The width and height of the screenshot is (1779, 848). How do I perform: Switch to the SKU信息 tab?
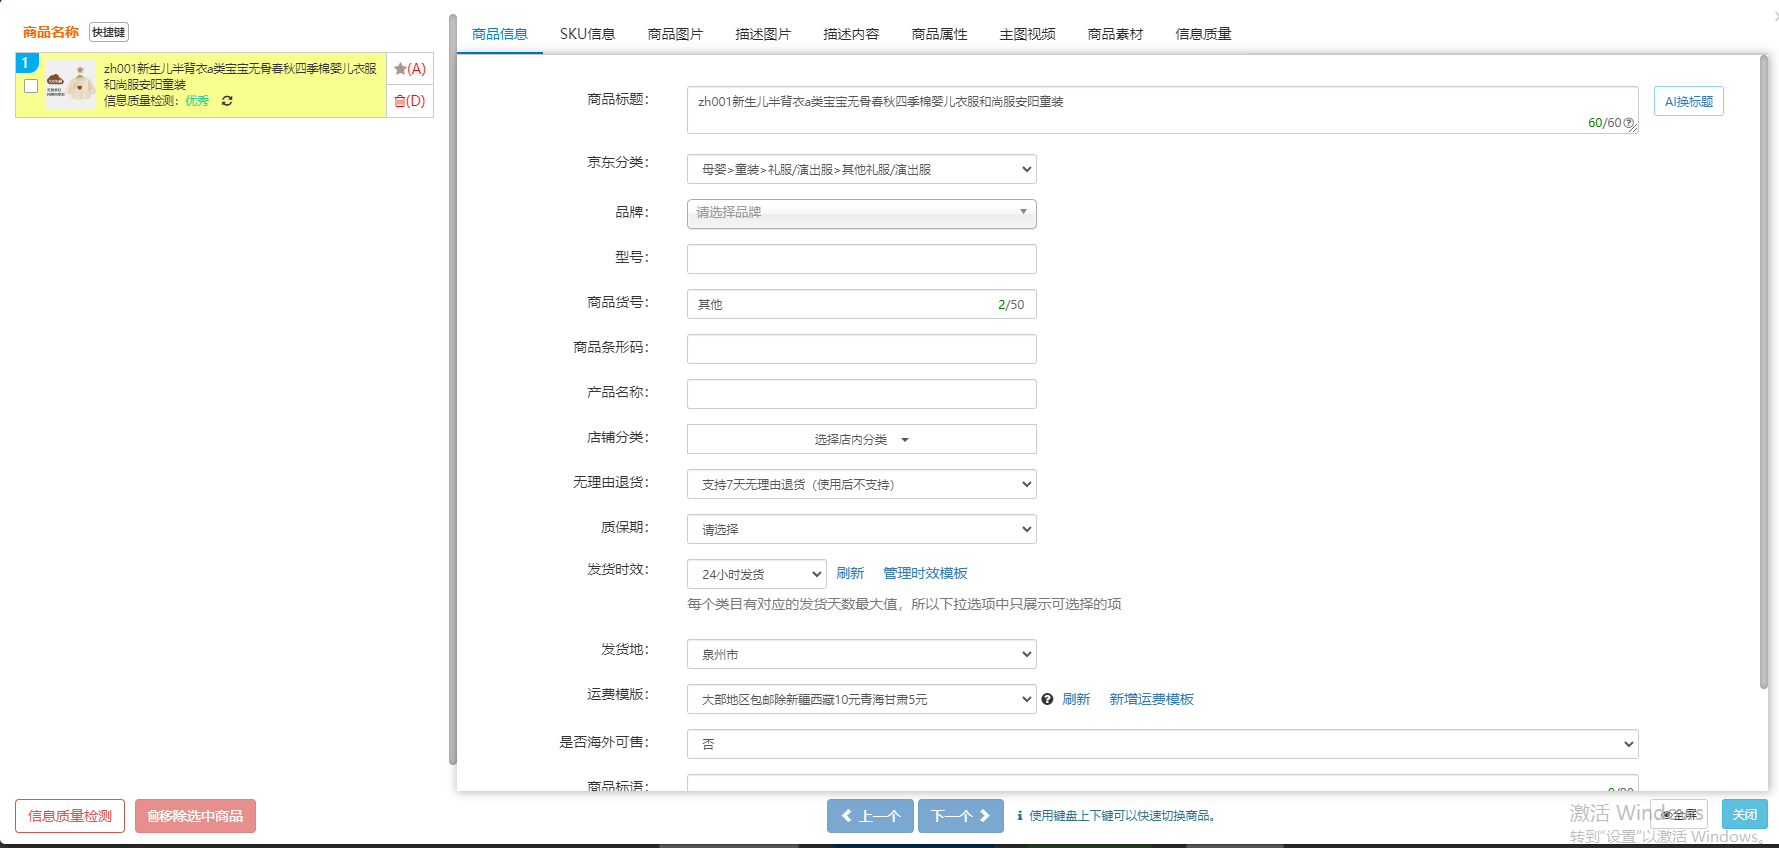(587, 34)
